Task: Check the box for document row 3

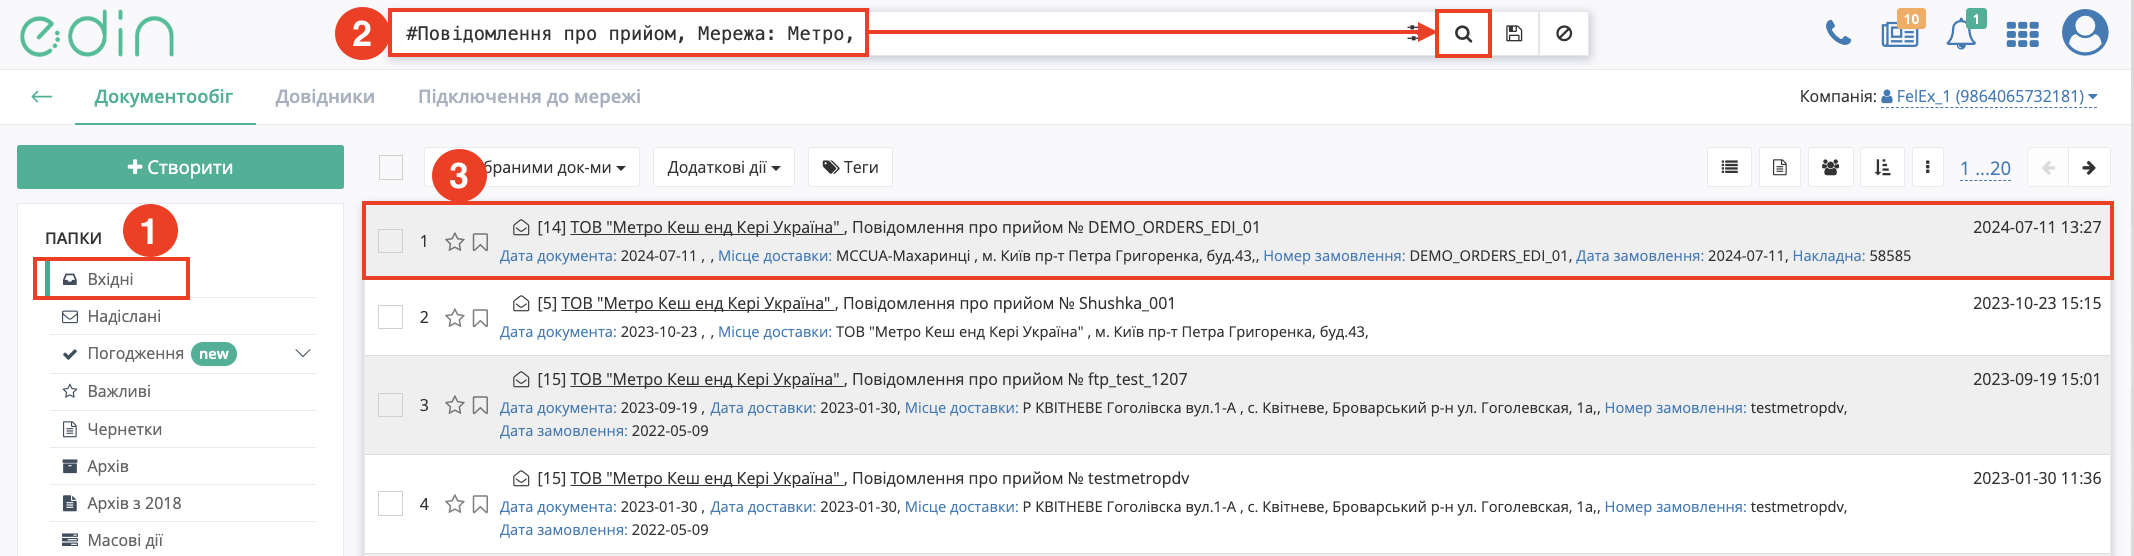Action: pyautogui.click(x=391, y=404)
